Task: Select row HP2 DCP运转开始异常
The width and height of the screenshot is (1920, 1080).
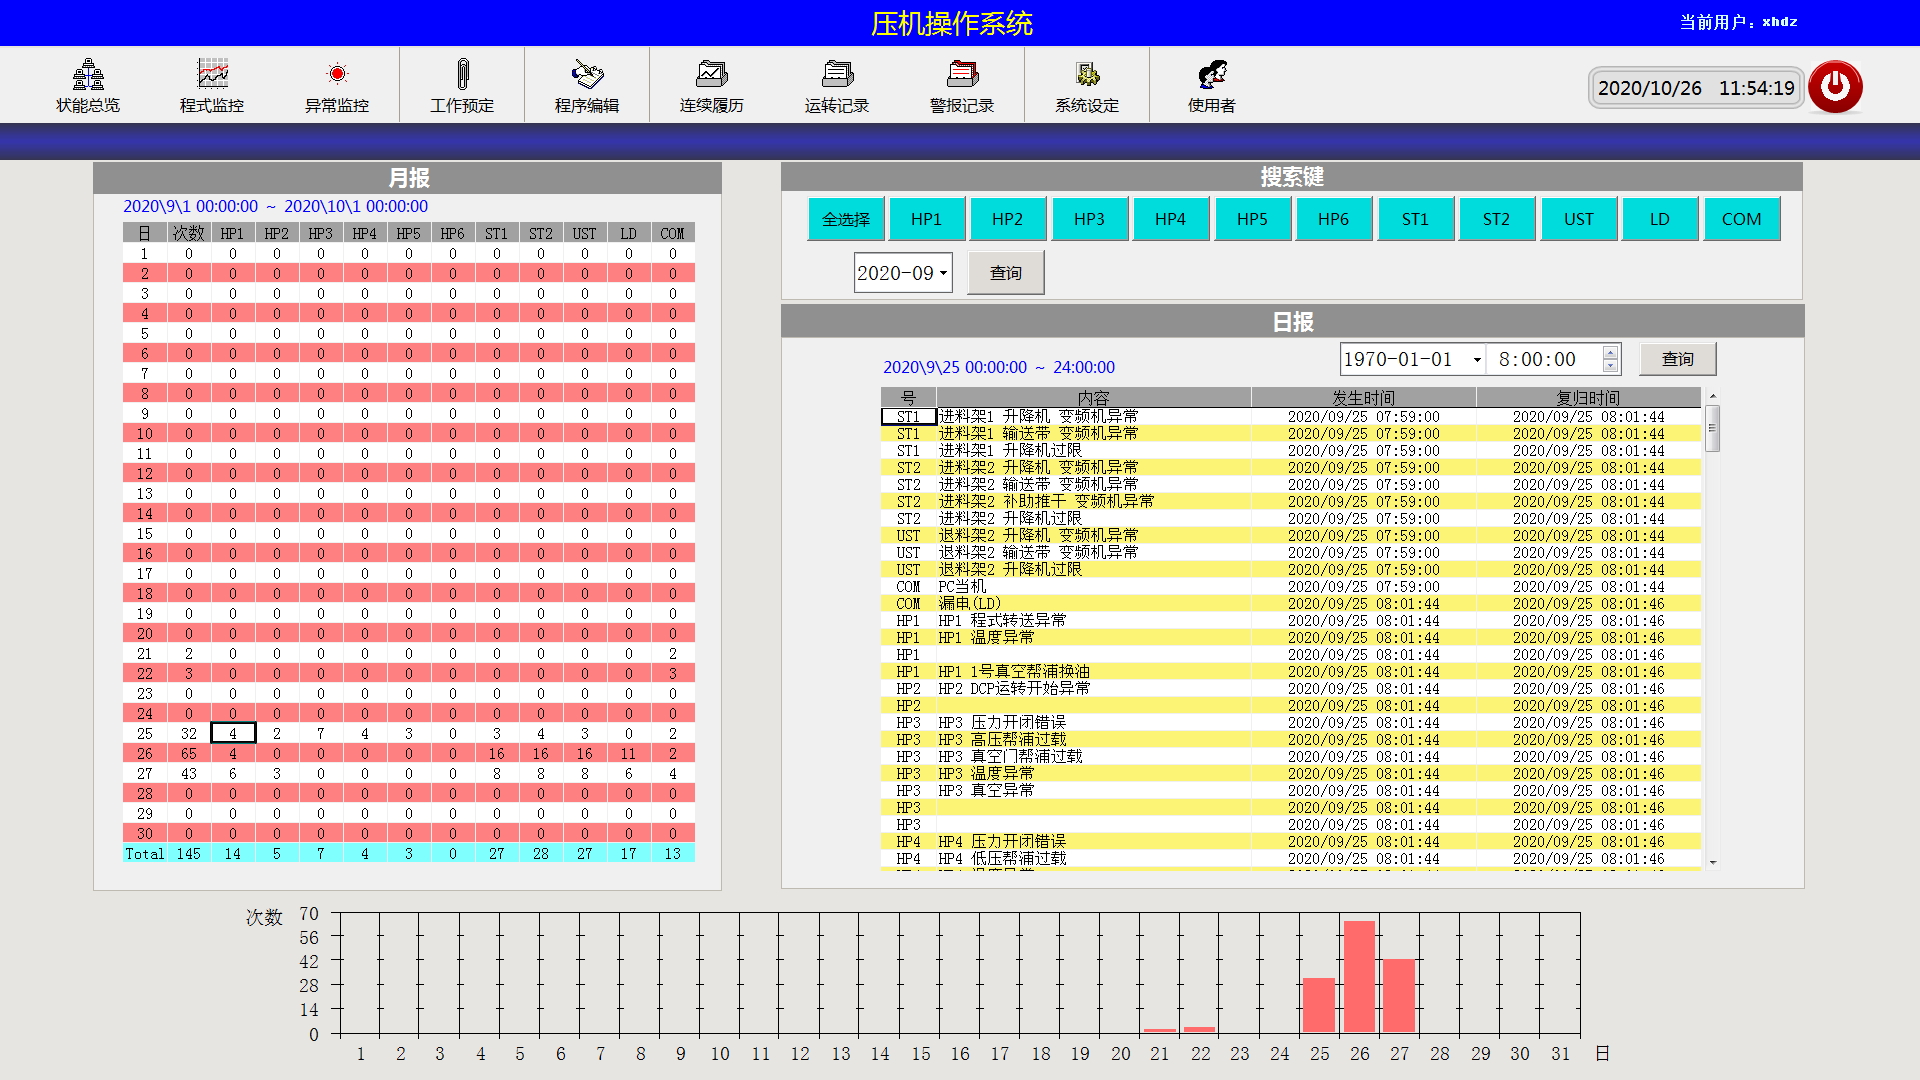Action: [x=1291, y=688]
